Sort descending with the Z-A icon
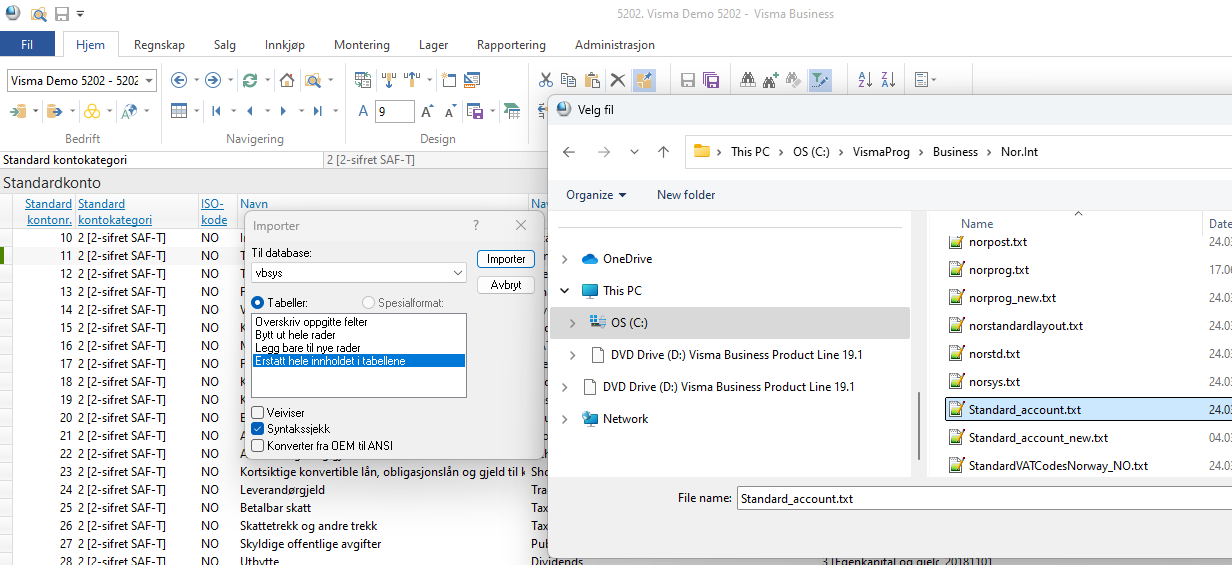Viewport: 1232px width, 565px height. click(889, 80)
